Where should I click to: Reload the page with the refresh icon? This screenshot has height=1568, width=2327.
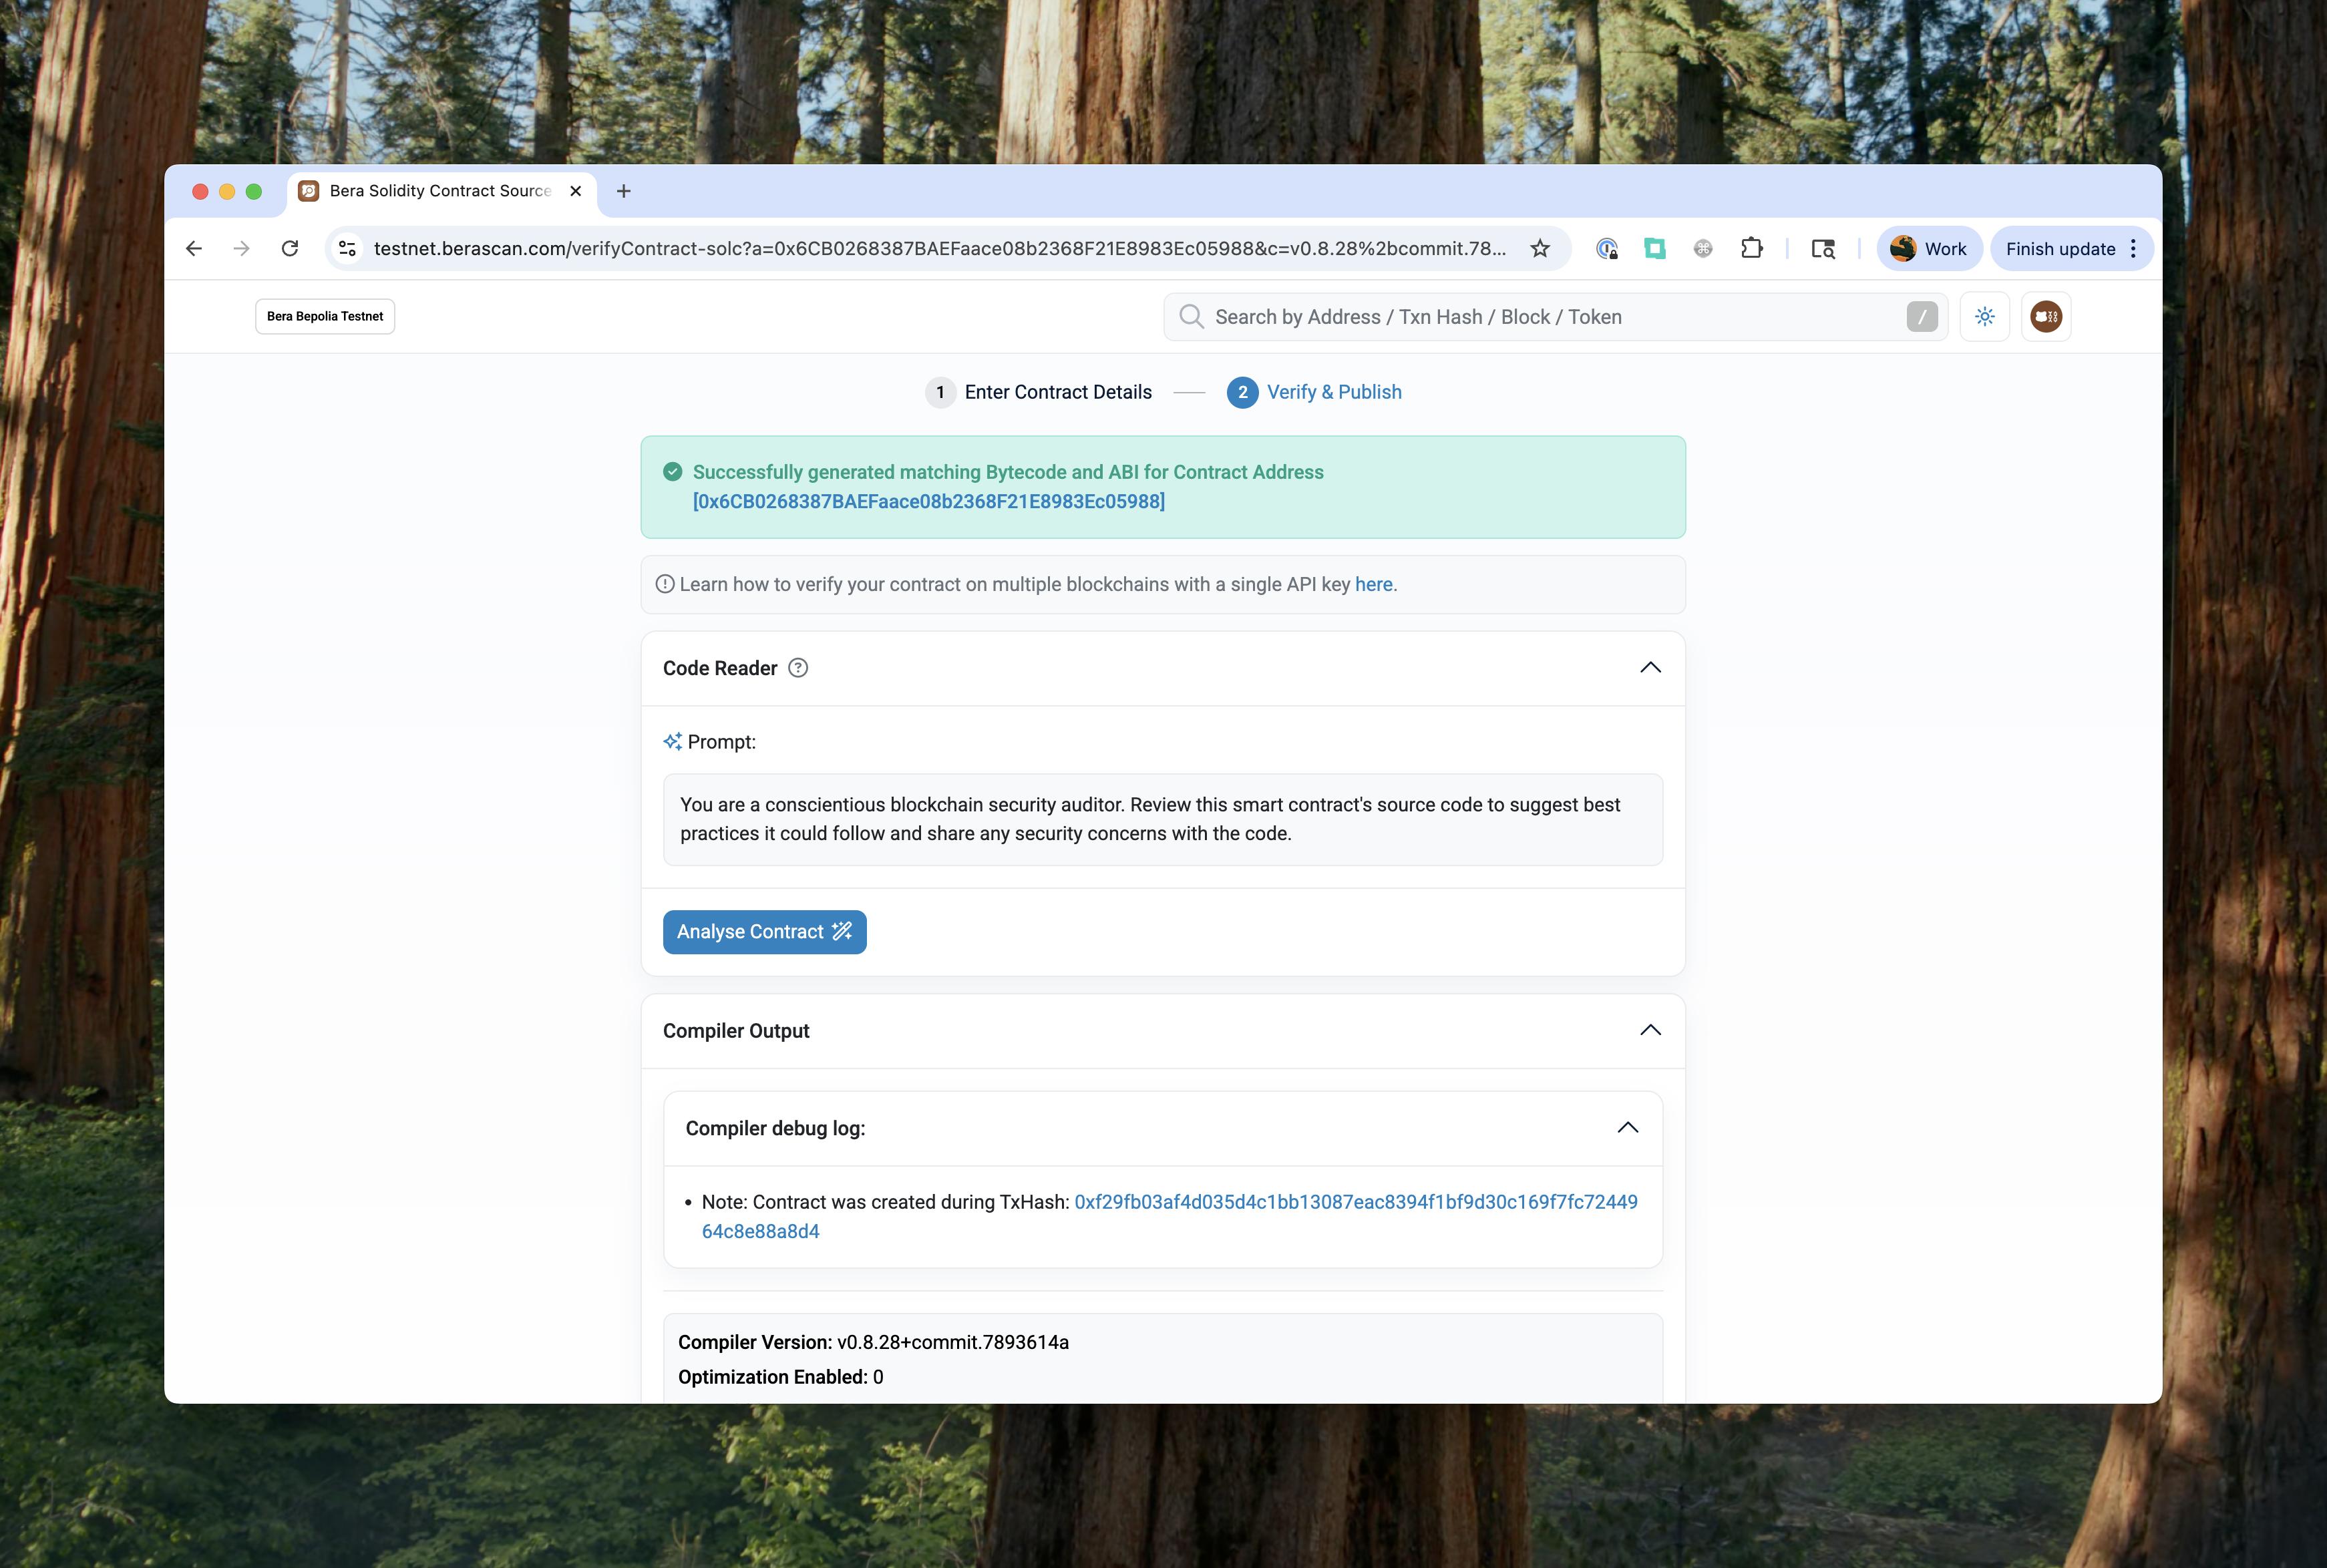tap(290, 249)
